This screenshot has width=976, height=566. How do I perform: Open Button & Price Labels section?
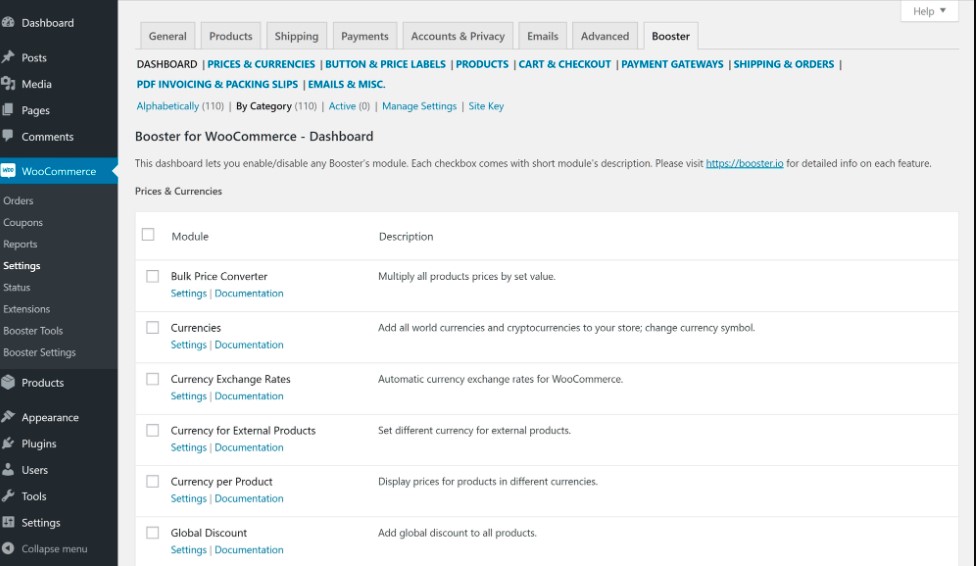coord(385,64)
